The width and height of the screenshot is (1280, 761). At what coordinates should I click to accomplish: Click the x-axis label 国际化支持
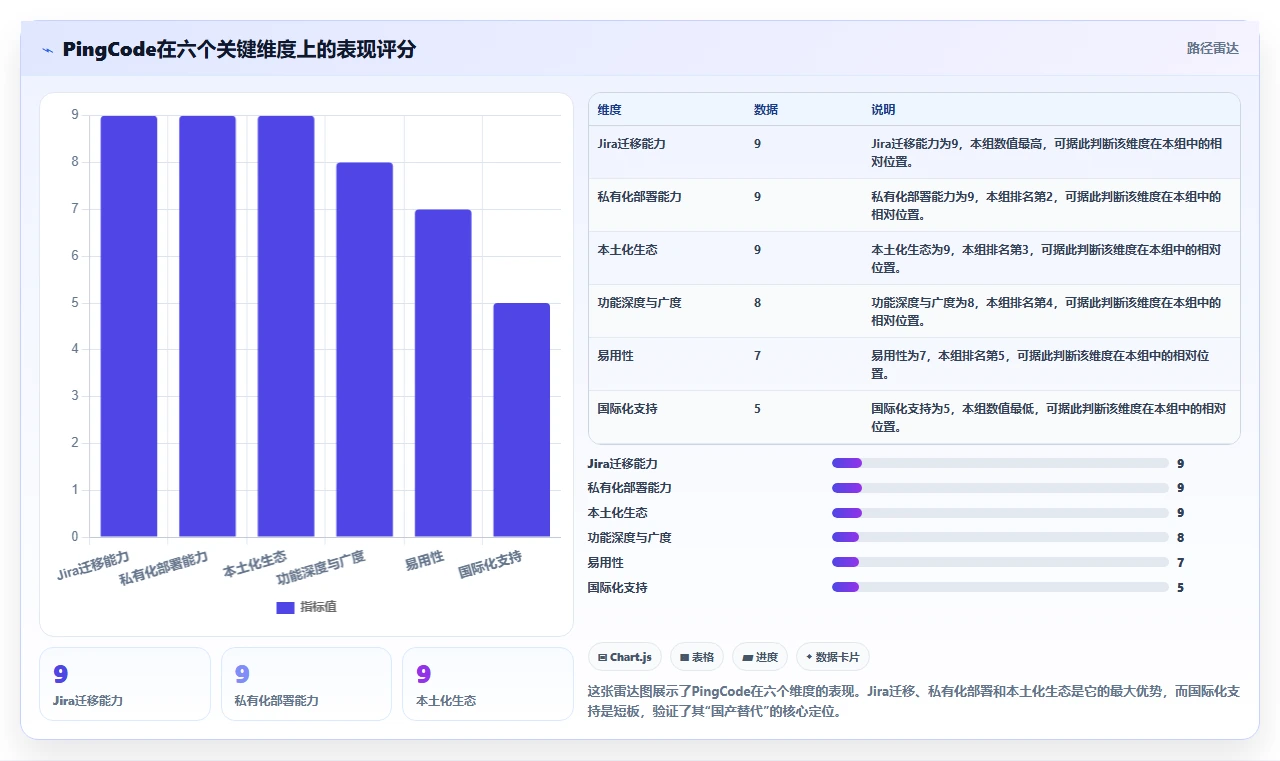coord(490,564)
